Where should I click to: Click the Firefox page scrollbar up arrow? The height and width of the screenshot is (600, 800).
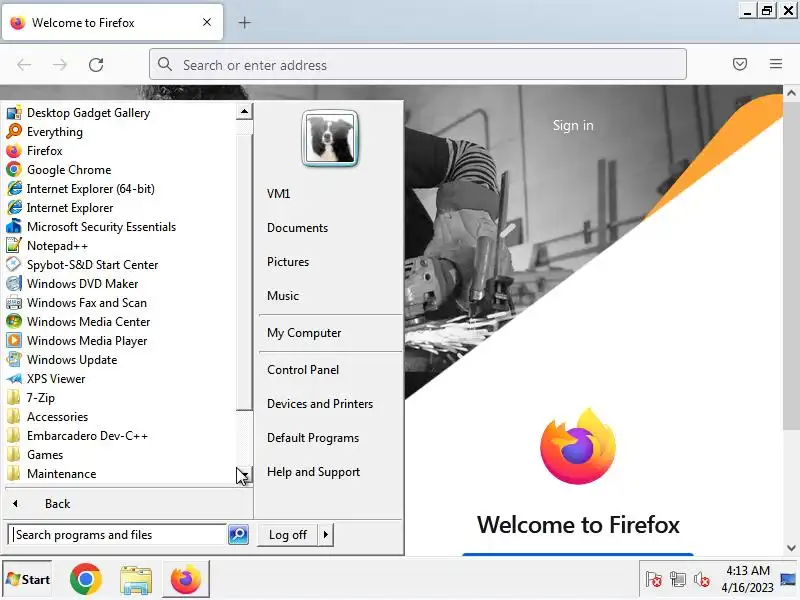click(791, 93)
